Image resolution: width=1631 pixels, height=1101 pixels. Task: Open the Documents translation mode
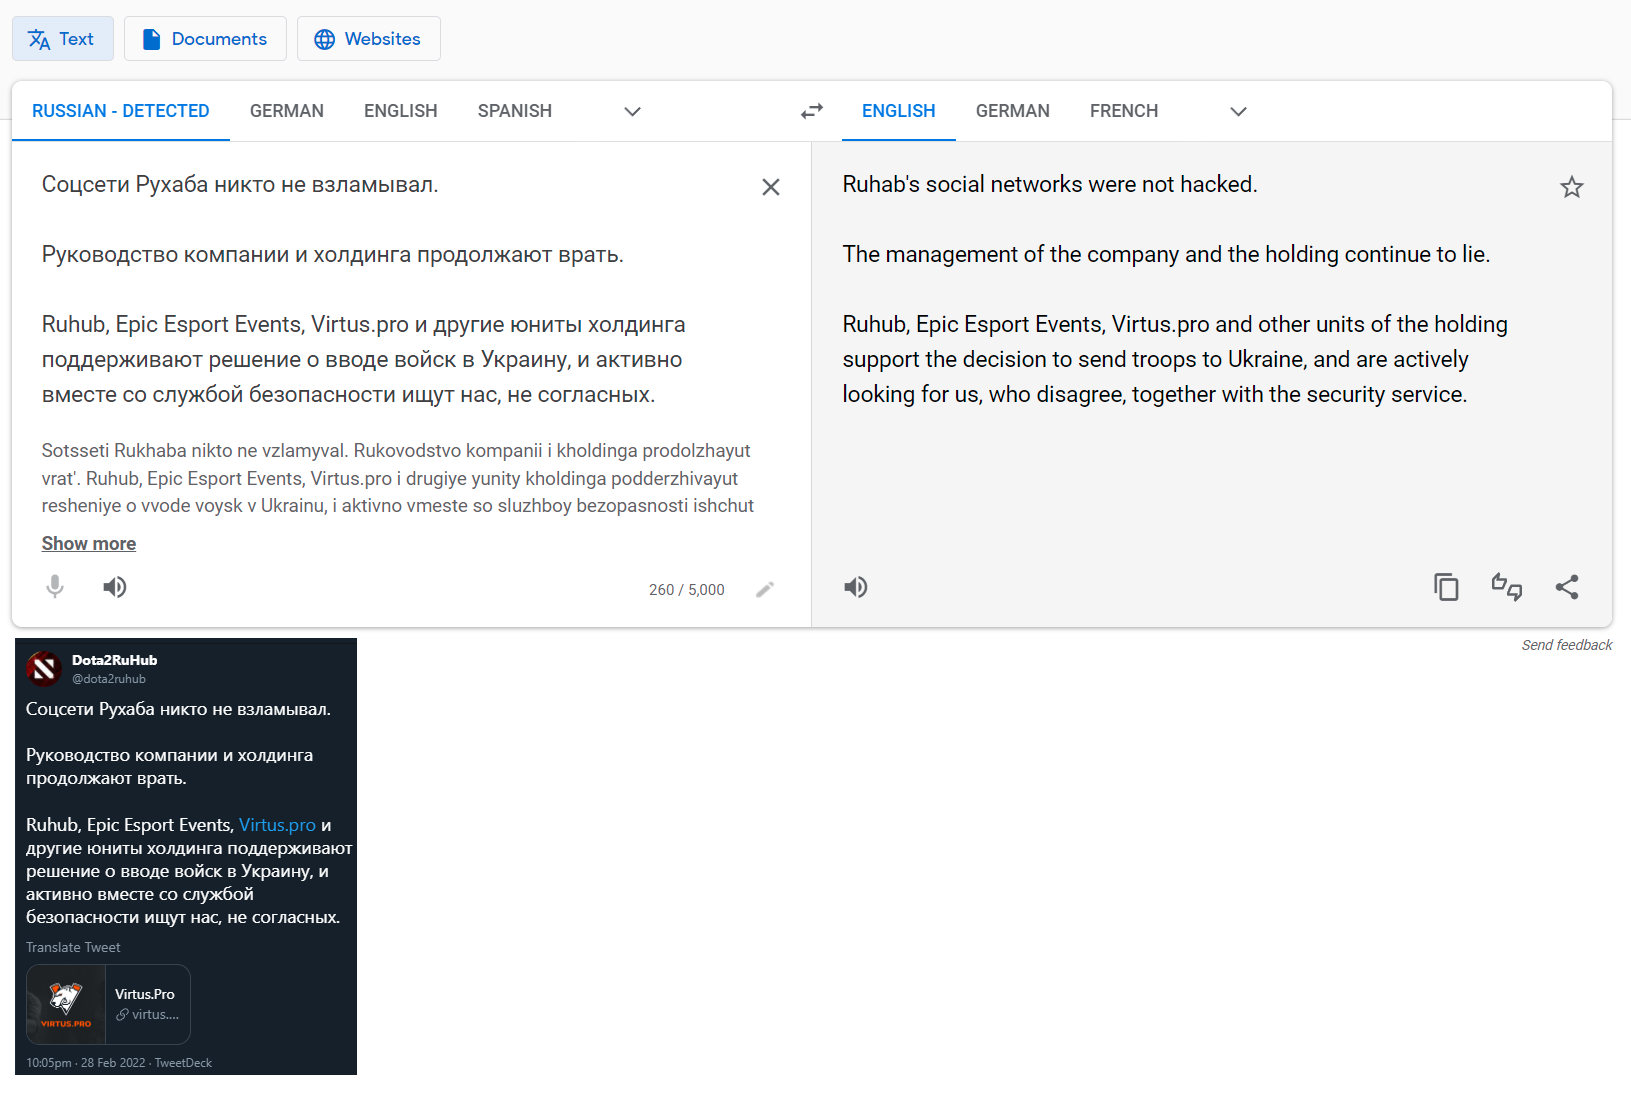(205, 39)
